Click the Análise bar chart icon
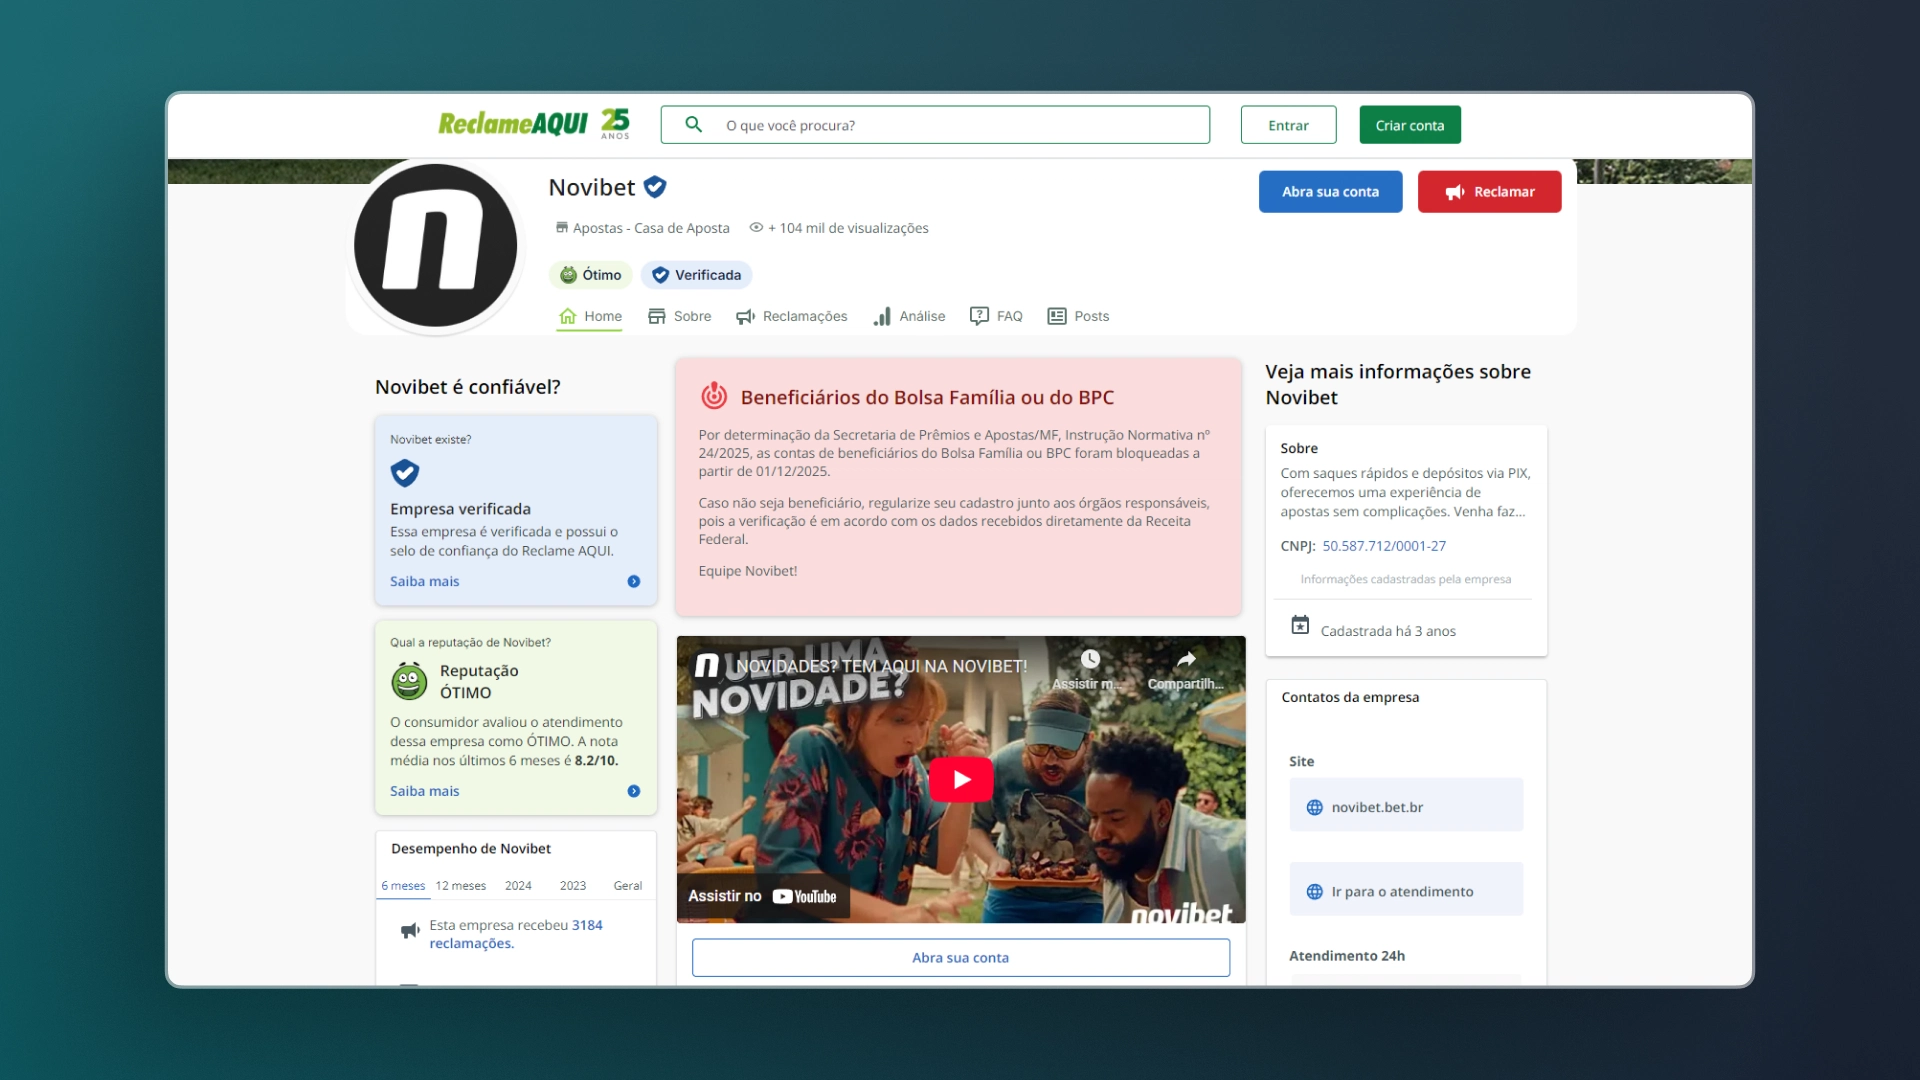1920x1080 pixels. (882, 316)
